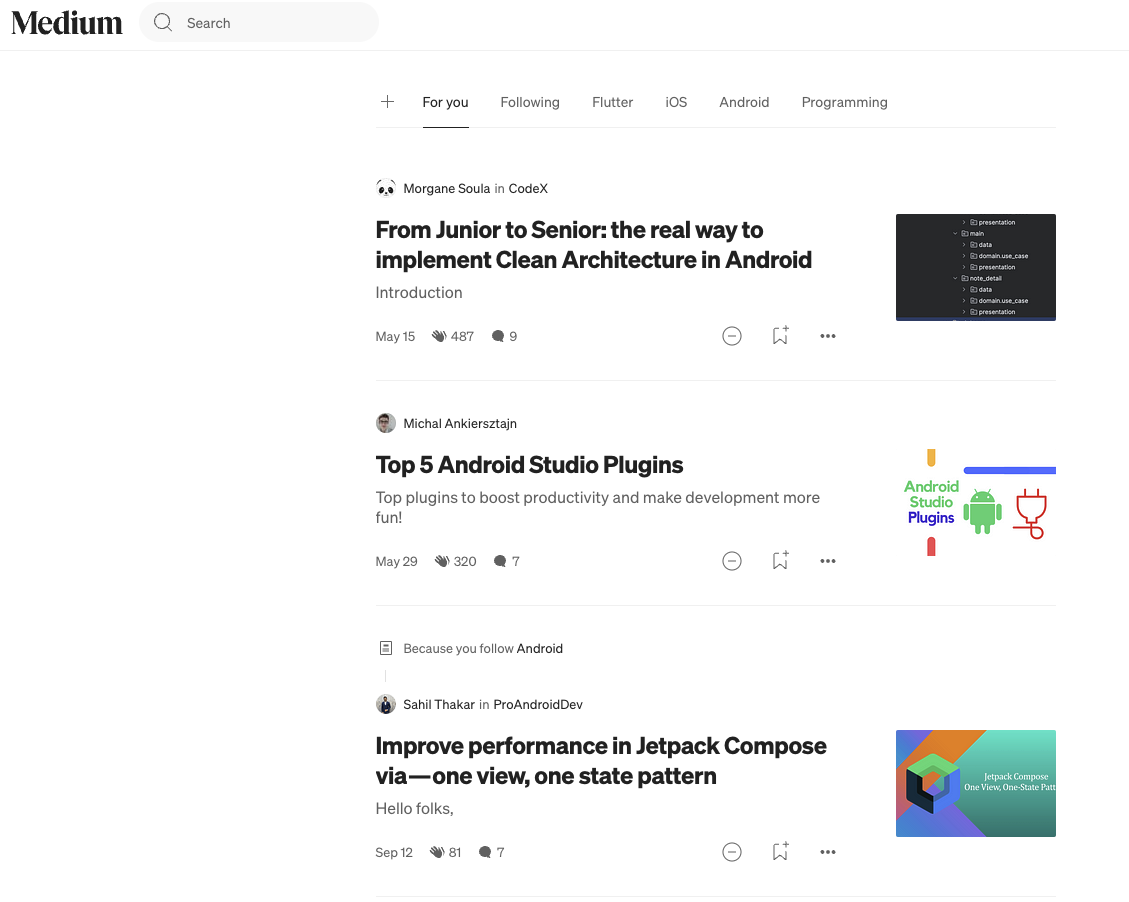Viewport: 1129px width, 902px height.
Task: Open the Clean Architecture folder-tree thumbnail
Action: coord(976,267)
